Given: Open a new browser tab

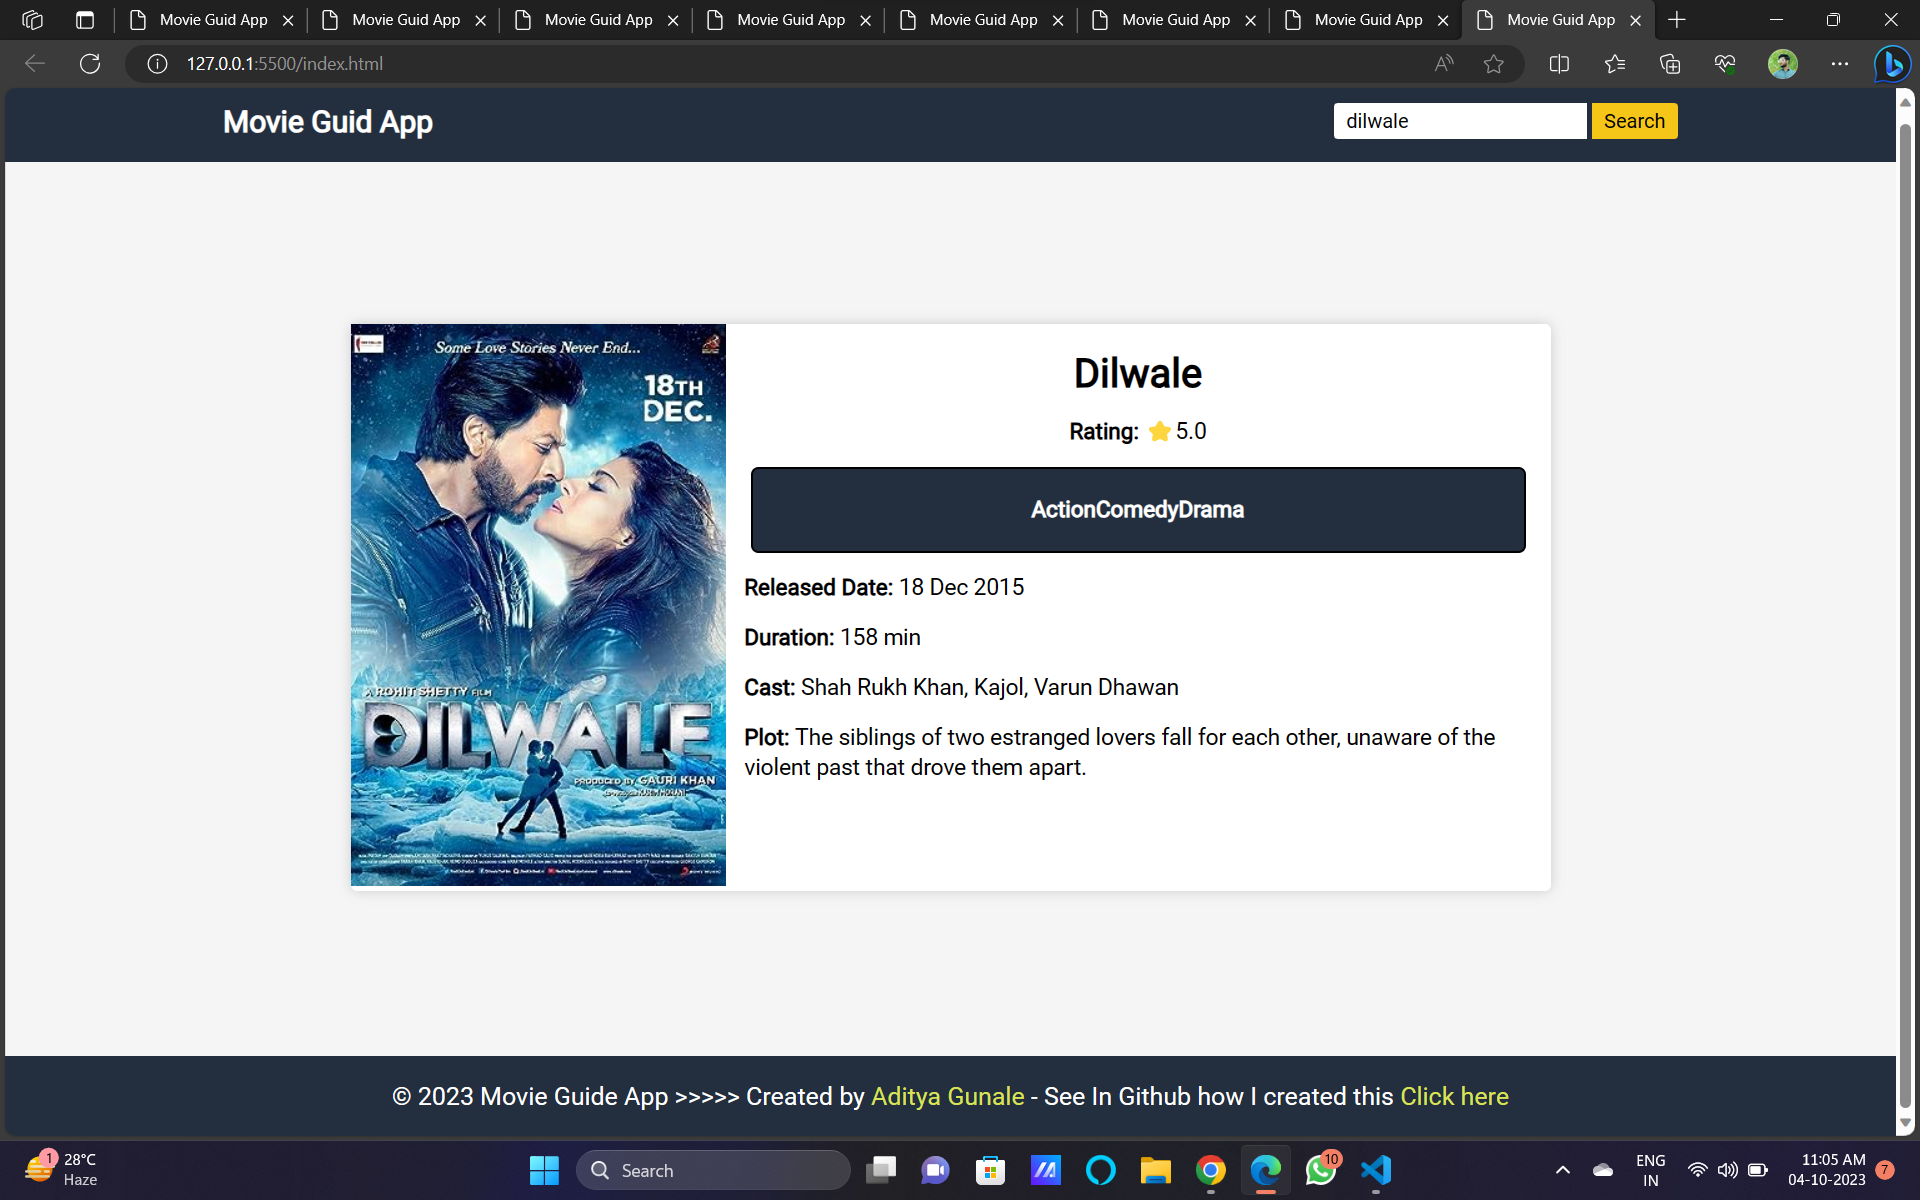Looking at the screenshot, I should click(x=1675, y=19).
